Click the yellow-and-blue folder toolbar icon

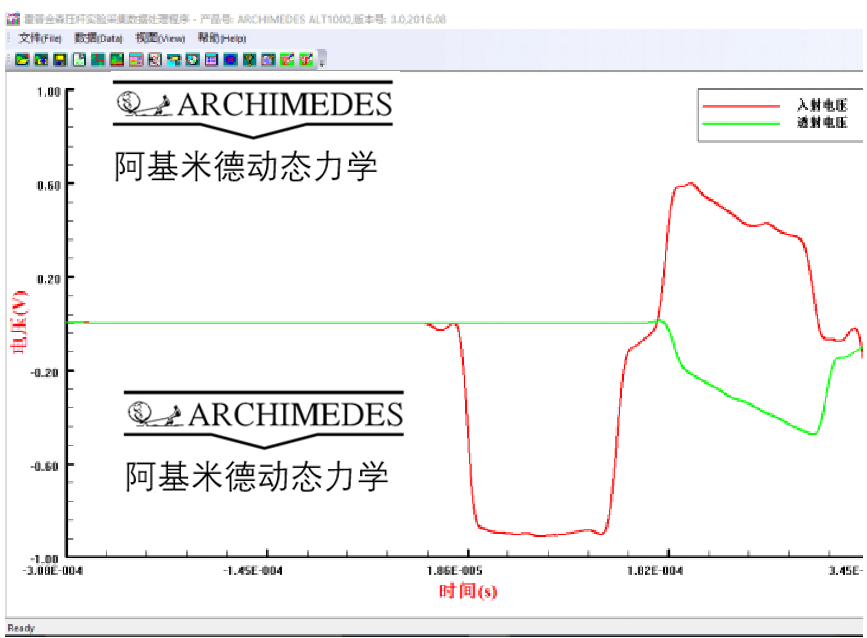41,60
